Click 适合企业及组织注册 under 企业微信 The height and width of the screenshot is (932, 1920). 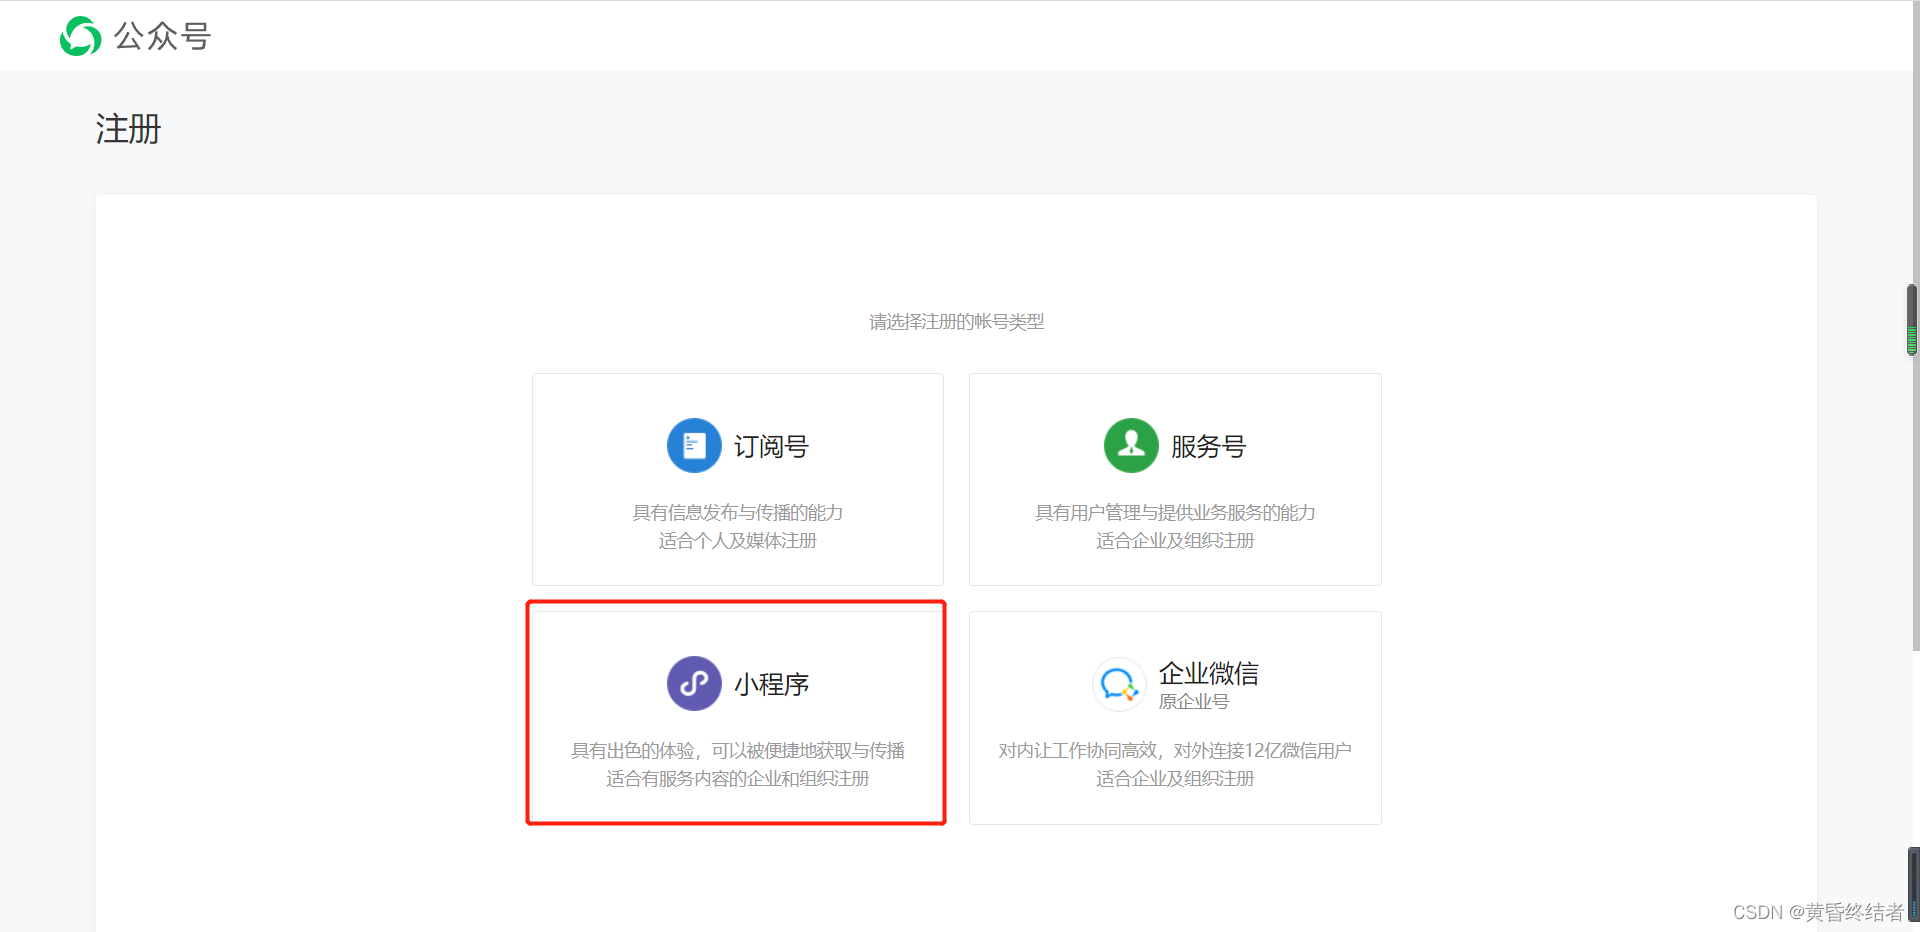click(x=1175, y=779)
